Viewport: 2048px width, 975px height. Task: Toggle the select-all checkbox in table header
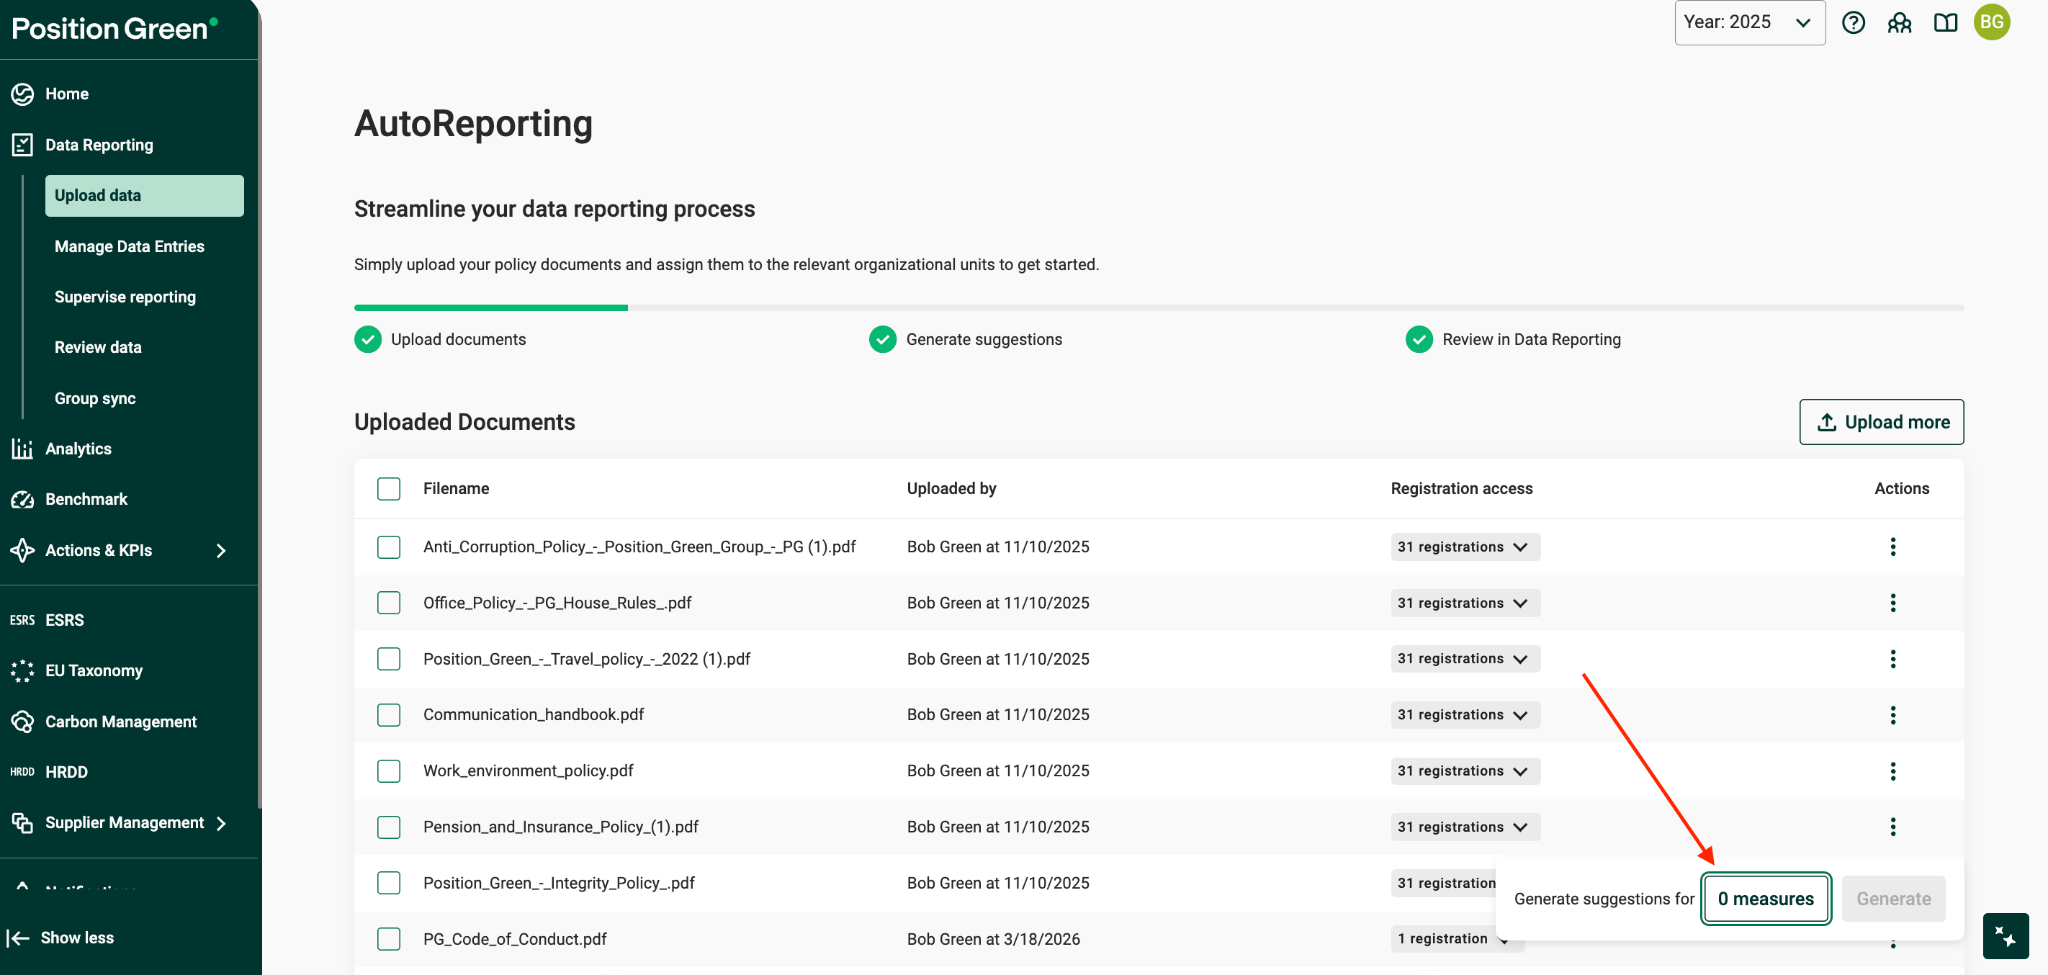[x=389, y=489]
